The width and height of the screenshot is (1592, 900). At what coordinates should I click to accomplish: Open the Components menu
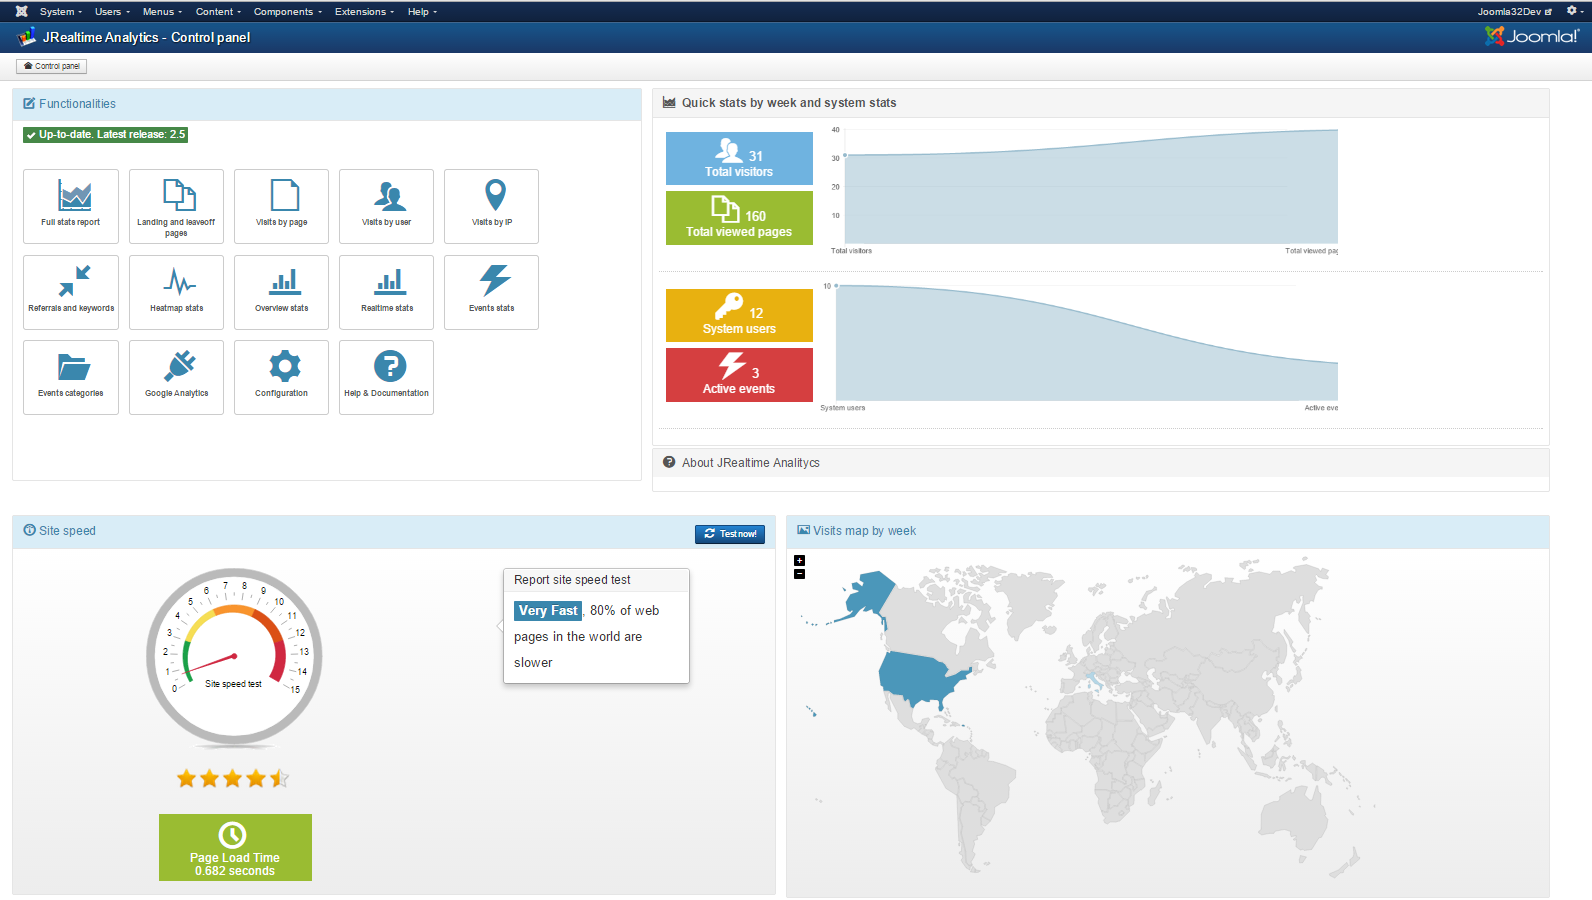[288, 12]
